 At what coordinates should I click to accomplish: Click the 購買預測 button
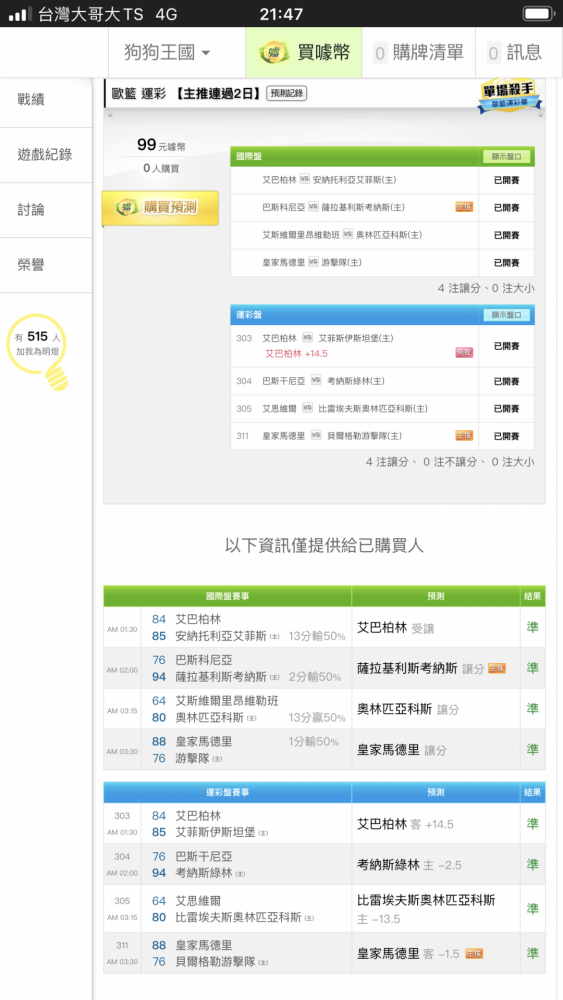pos(160,208)
